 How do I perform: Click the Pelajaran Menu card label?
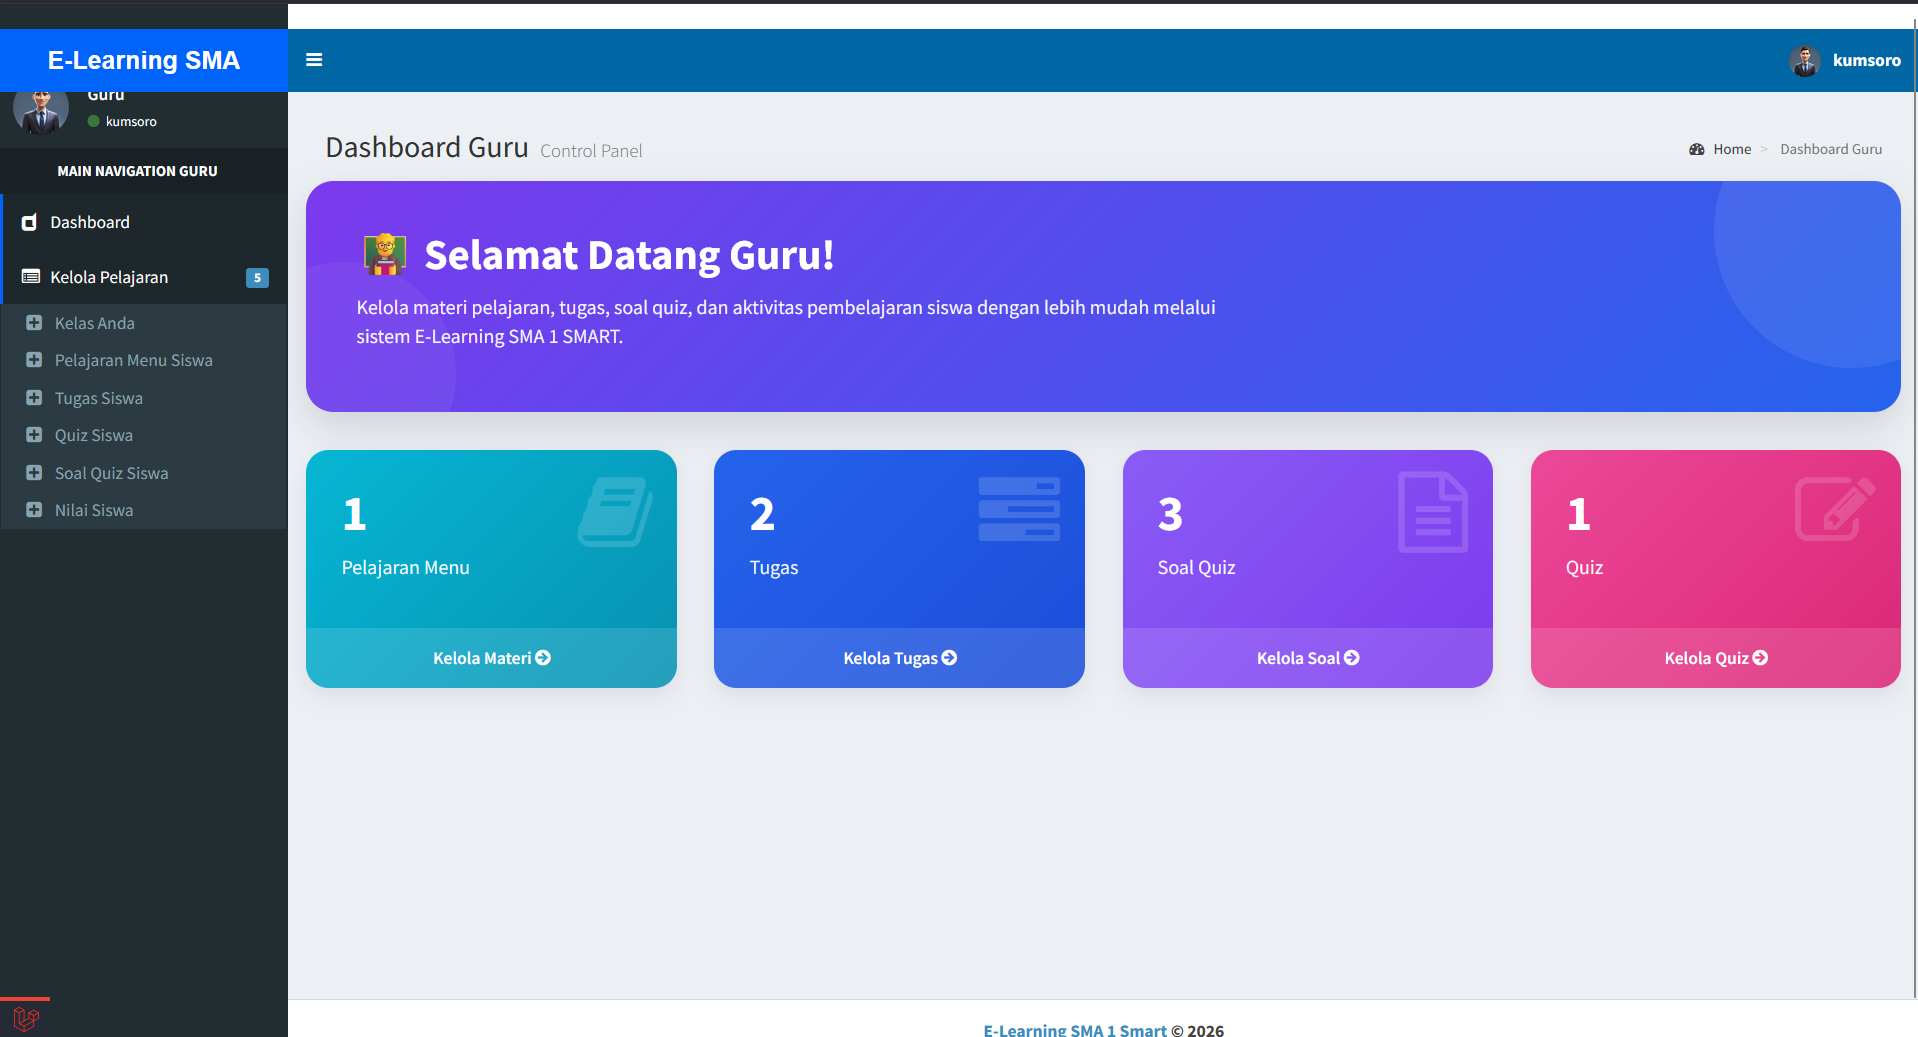tap(405, 567)
